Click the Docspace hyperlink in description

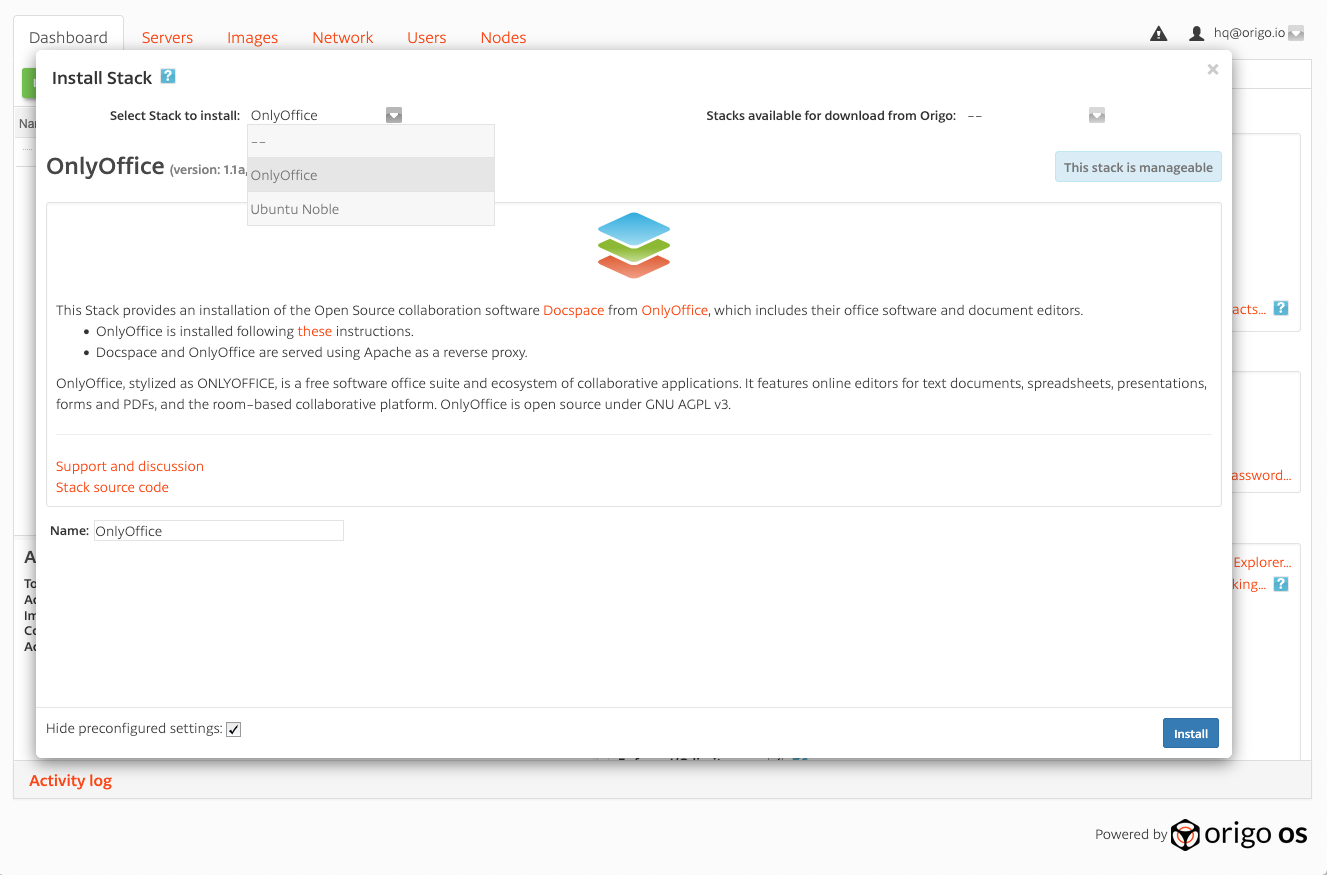tap(573, 310)
